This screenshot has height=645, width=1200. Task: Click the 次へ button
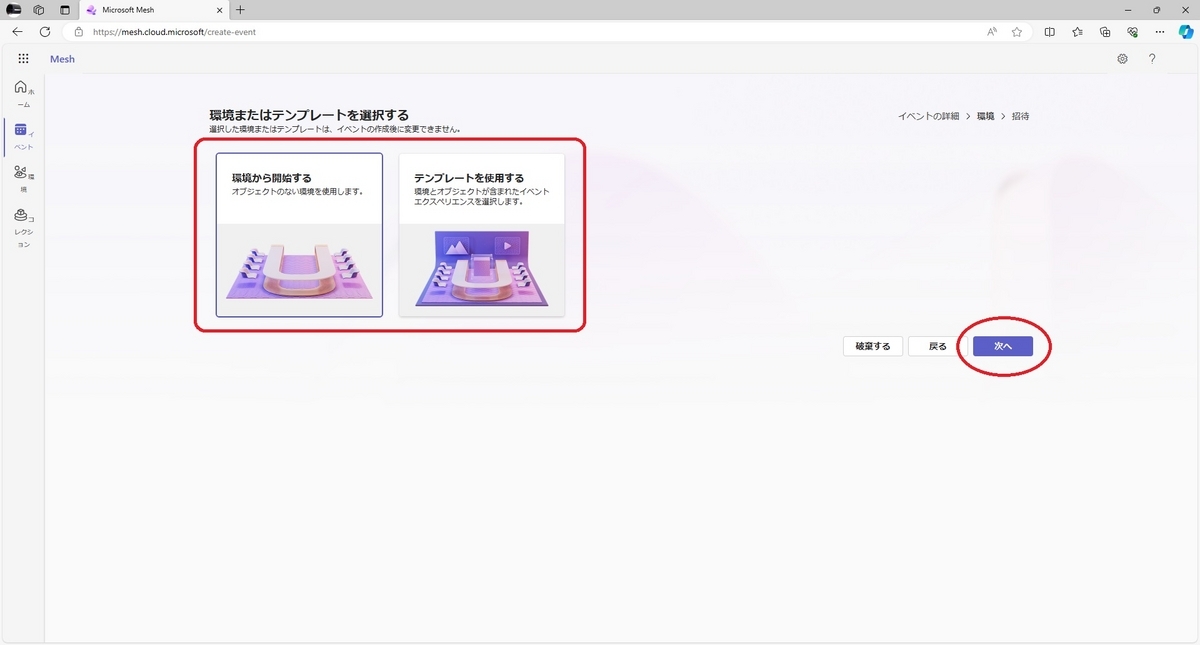tap(1002, 346)
